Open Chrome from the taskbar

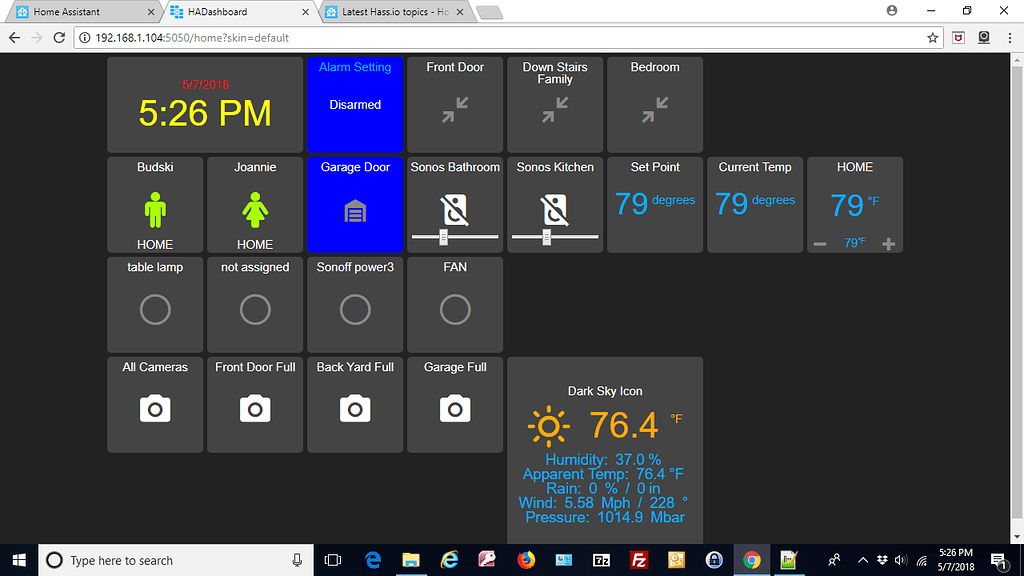(751, 560)
